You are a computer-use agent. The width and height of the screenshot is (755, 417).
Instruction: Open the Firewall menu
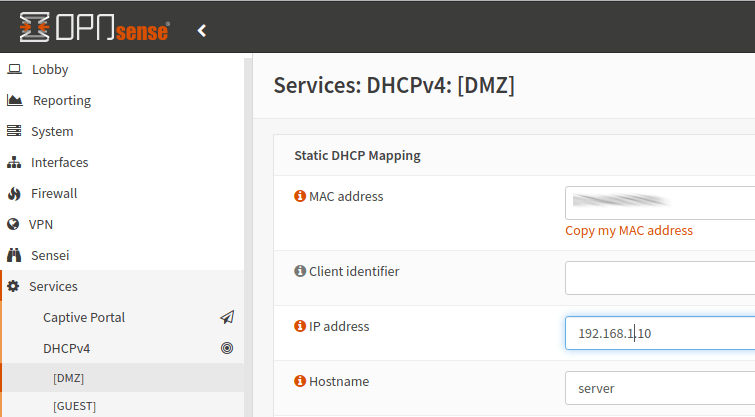tap(53, 193)
